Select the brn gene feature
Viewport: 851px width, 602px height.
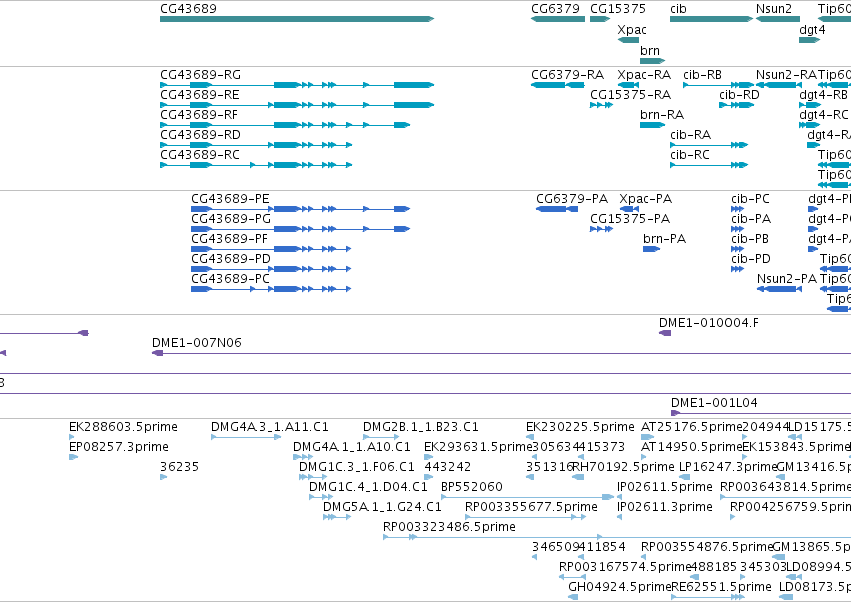coord(652,61)
